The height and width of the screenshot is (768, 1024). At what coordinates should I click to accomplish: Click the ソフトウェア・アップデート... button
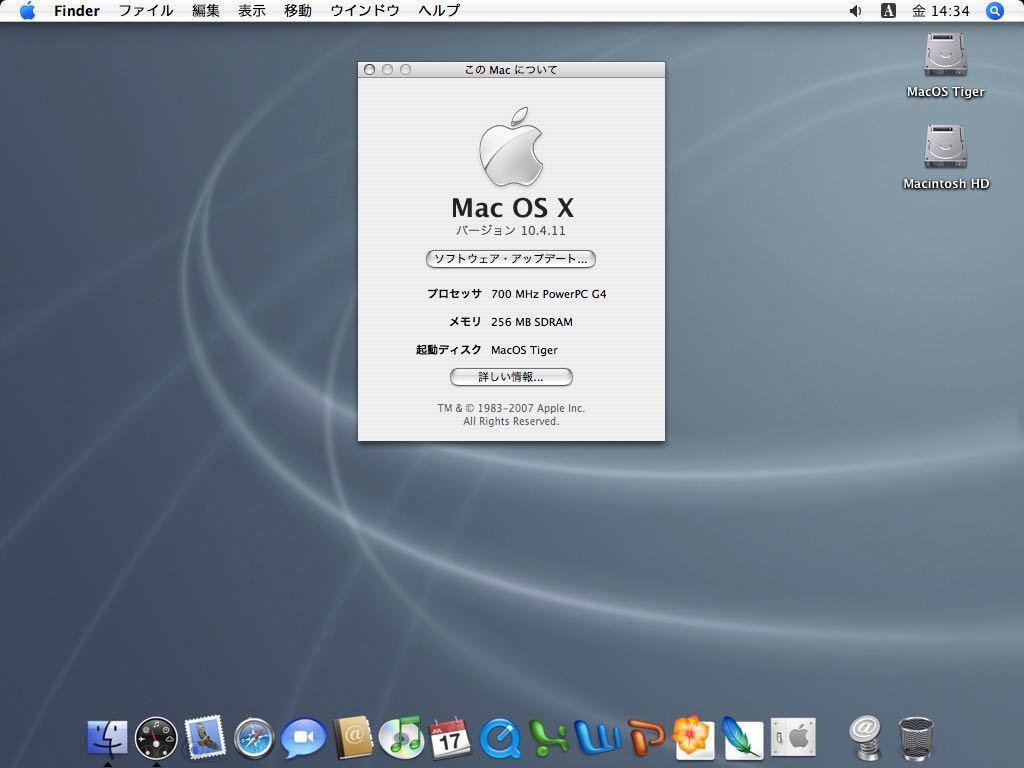tap(511, 259)
